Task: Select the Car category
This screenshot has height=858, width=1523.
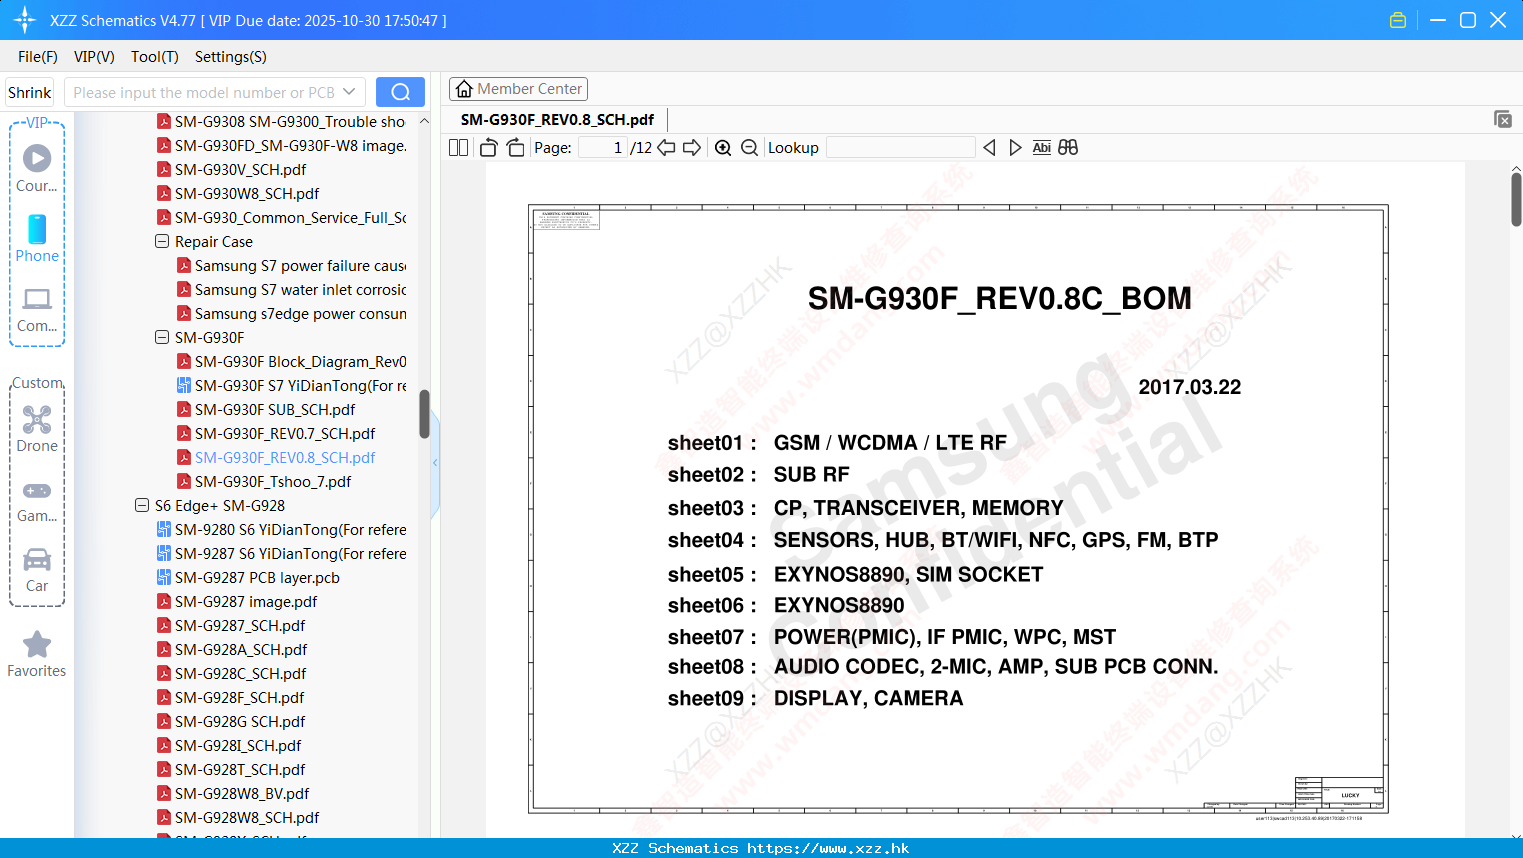Action: tap(37, 570)
